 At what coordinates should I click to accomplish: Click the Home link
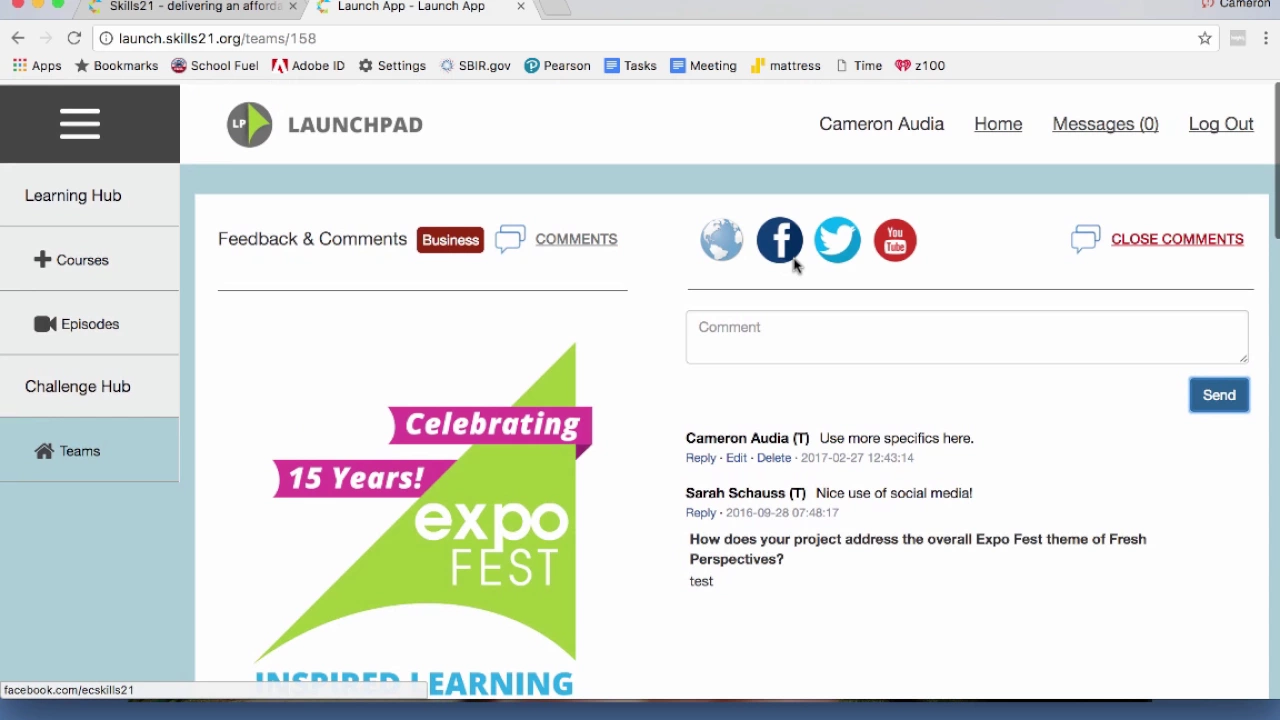pyautogui.click(x=998, y=124)
